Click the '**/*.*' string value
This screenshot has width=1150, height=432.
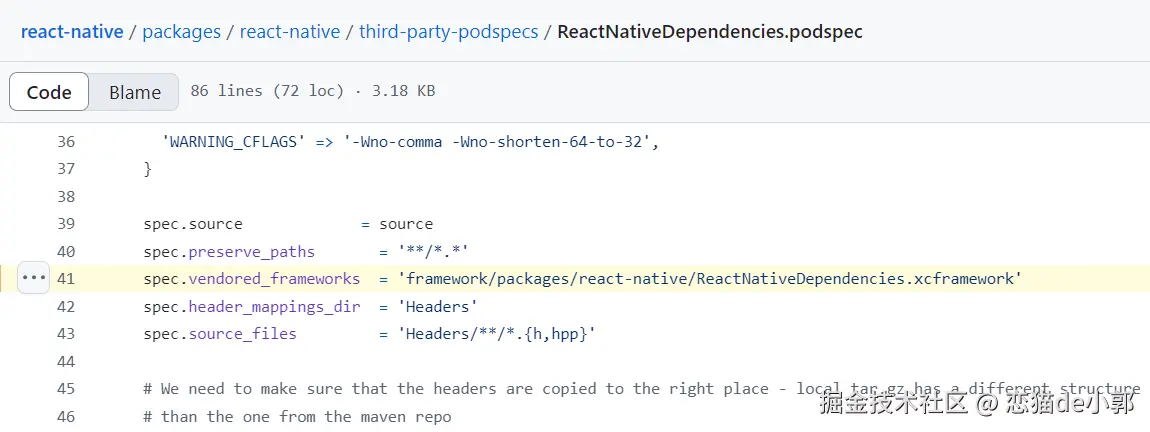pyautogui.click(x=433, y=252)
